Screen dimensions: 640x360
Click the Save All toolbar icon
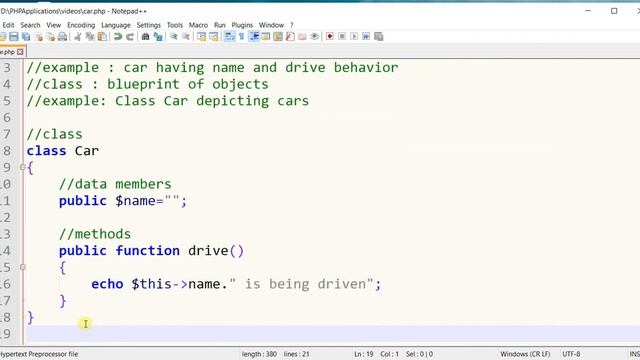coord(26,37)
